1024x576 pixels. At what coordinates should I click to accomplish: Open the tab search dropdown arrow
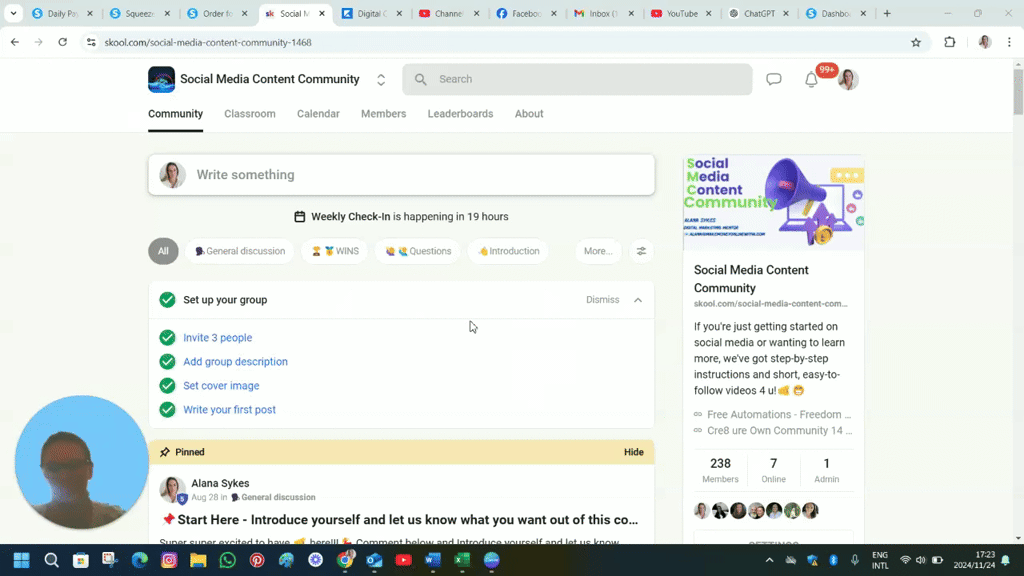[13, 13]
